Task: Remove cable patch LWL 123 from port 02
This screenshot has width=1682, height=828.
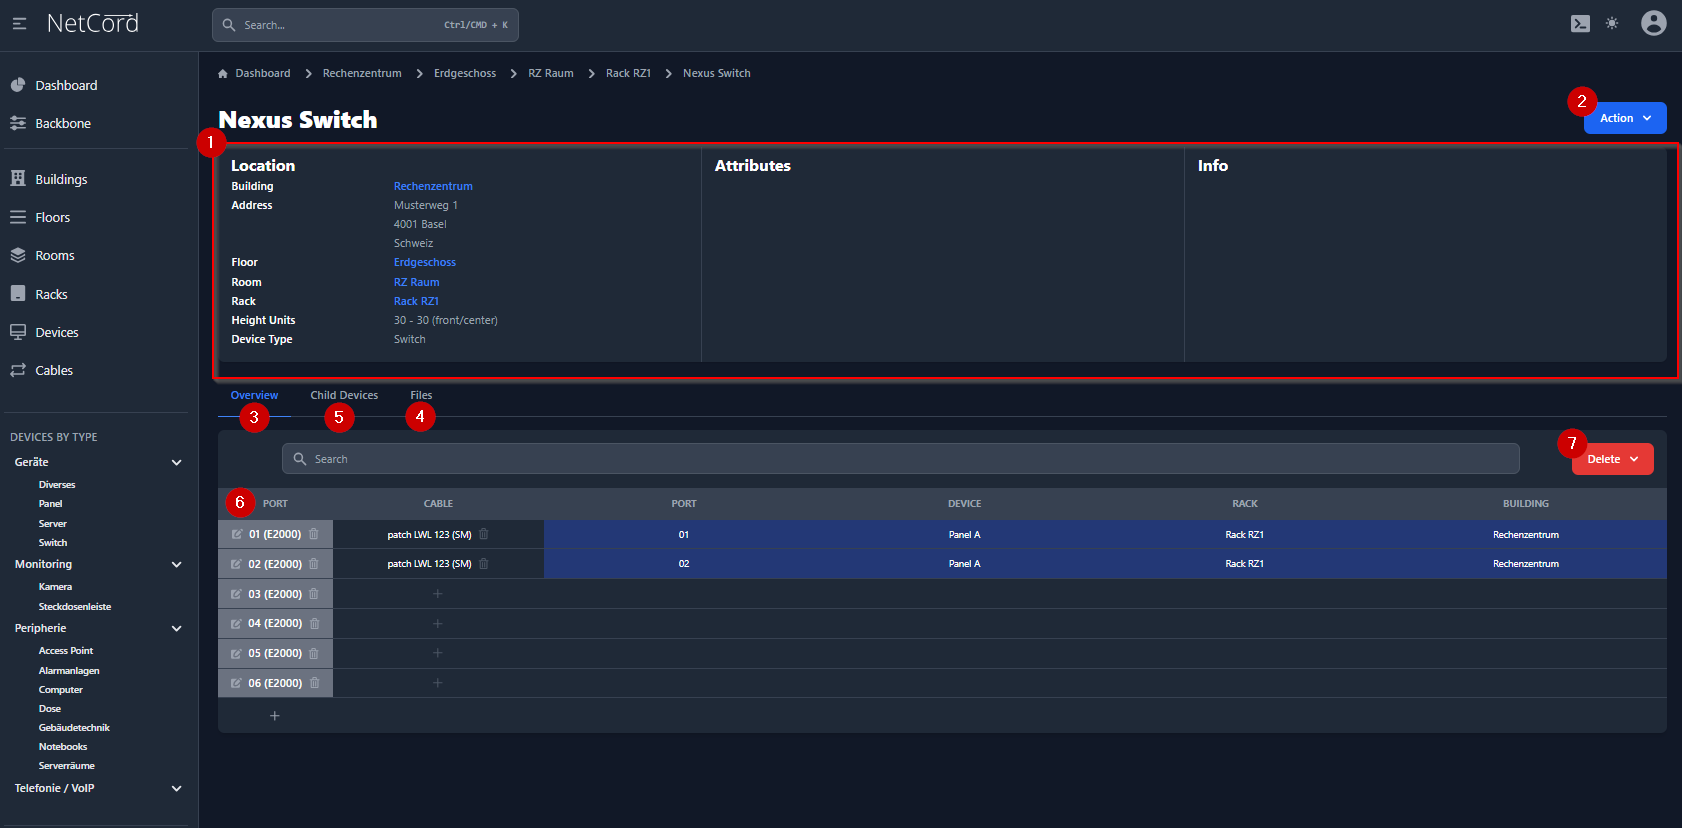Action: click(484, 564)
